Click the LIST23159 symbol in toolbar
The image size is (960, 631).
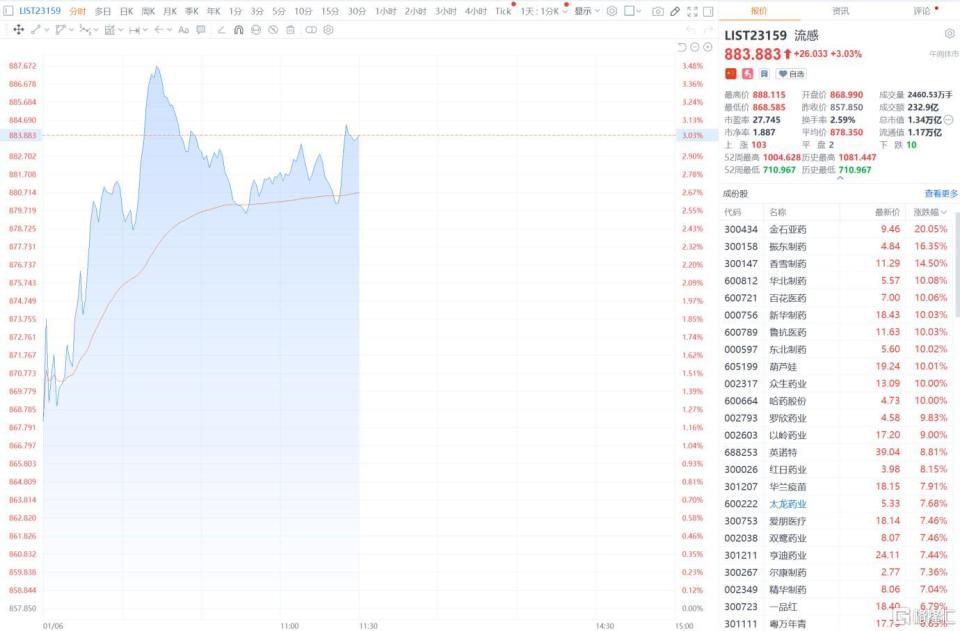tap(40, 11)
